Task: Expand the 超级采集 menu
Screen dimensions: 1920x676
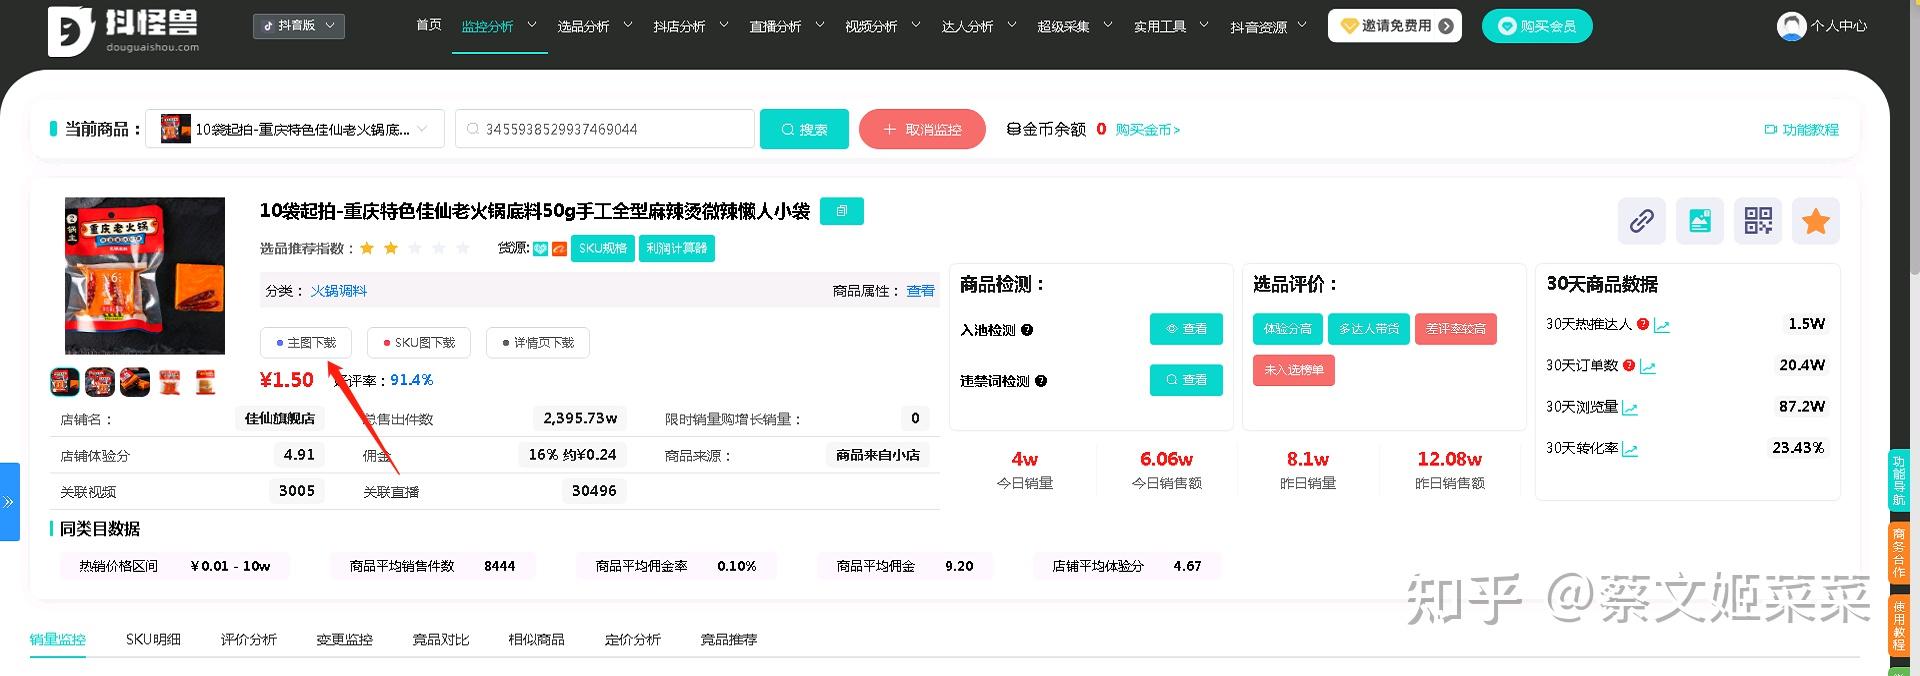Action: [1075, 27]
